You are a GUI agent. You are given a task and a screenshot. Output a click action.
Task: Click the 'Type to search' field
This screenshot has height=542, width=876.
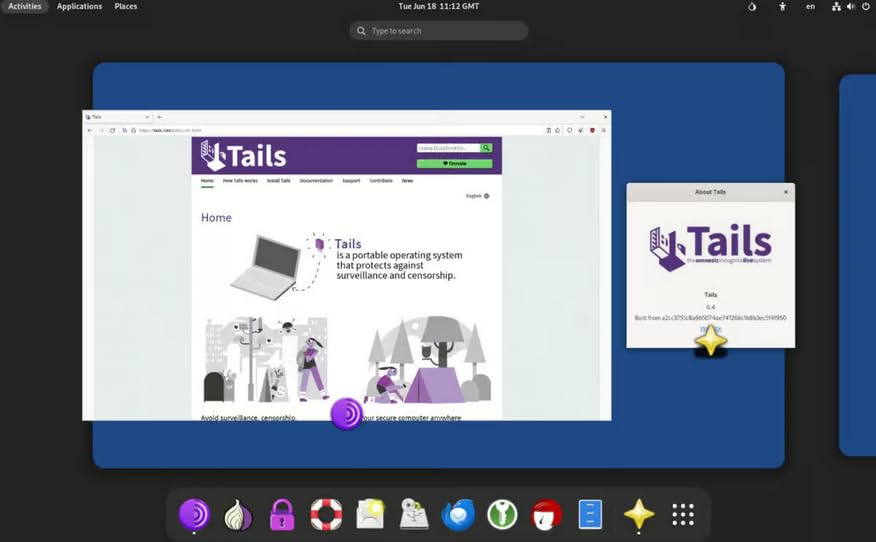(x=439, y=31)
